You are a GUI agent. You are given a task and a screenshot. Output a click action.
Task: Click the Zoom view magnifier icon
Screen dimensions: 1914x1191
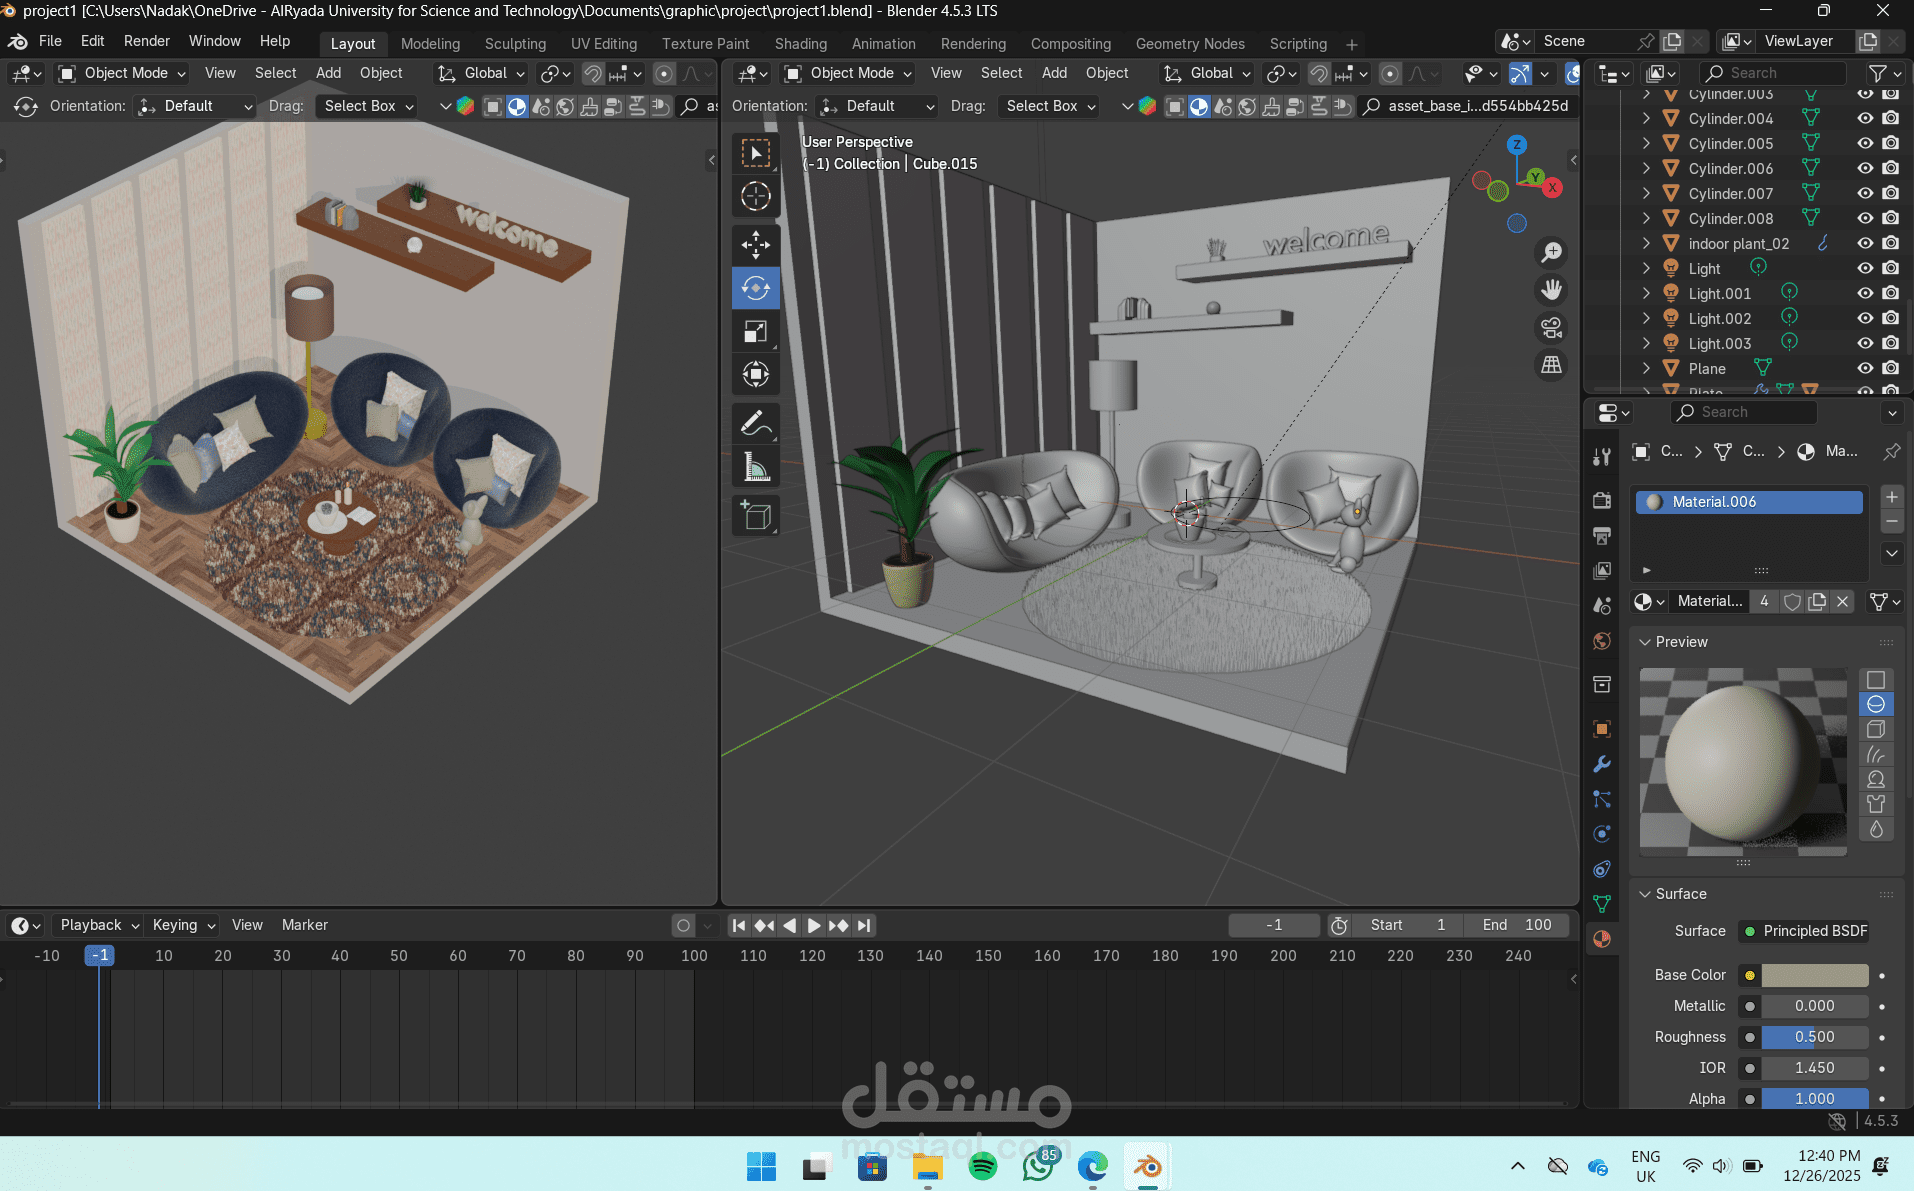pyautogui.click(x=1551, y=253)
